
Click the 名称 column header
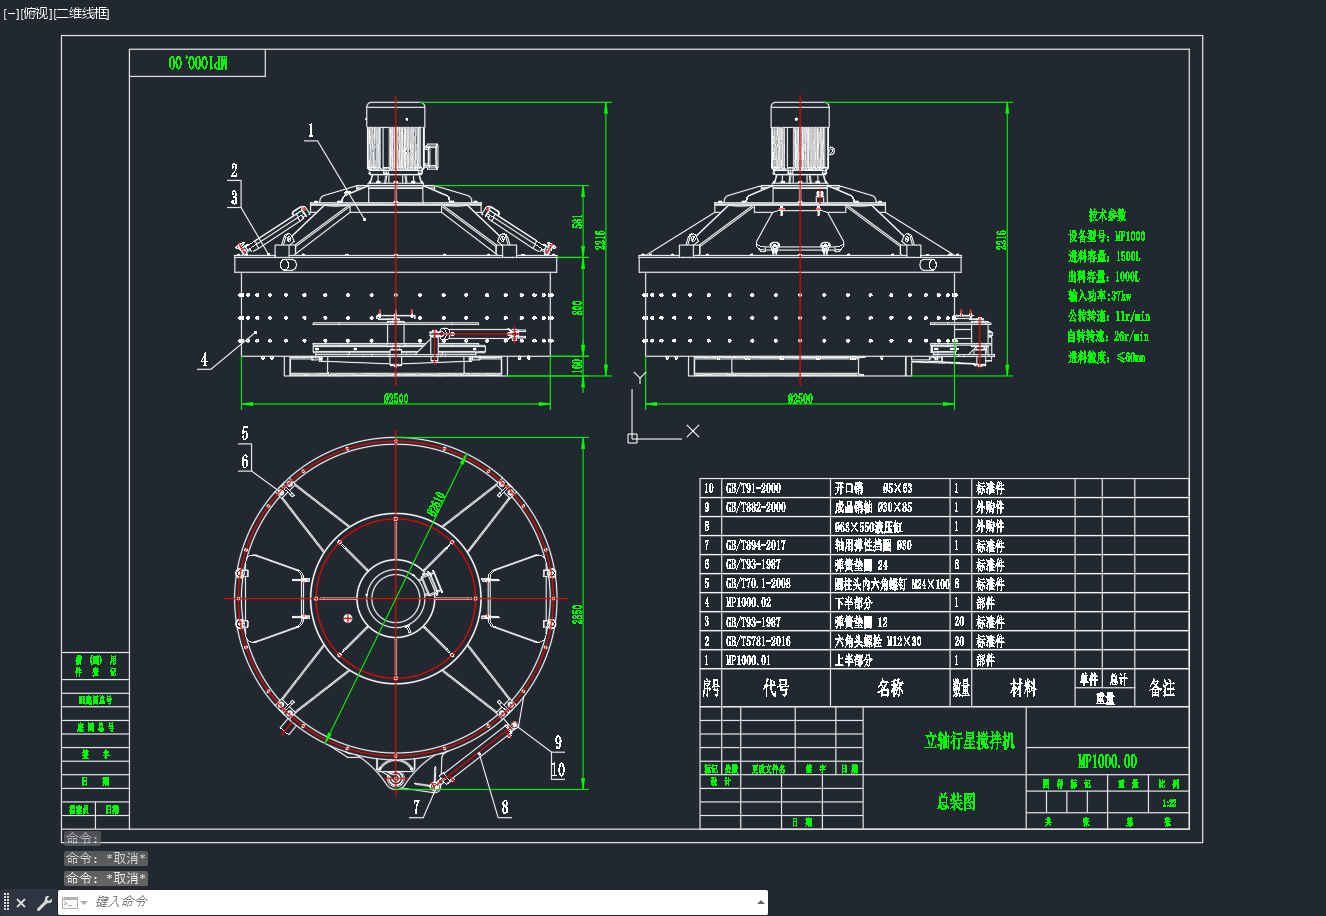[x=890, y=688]
